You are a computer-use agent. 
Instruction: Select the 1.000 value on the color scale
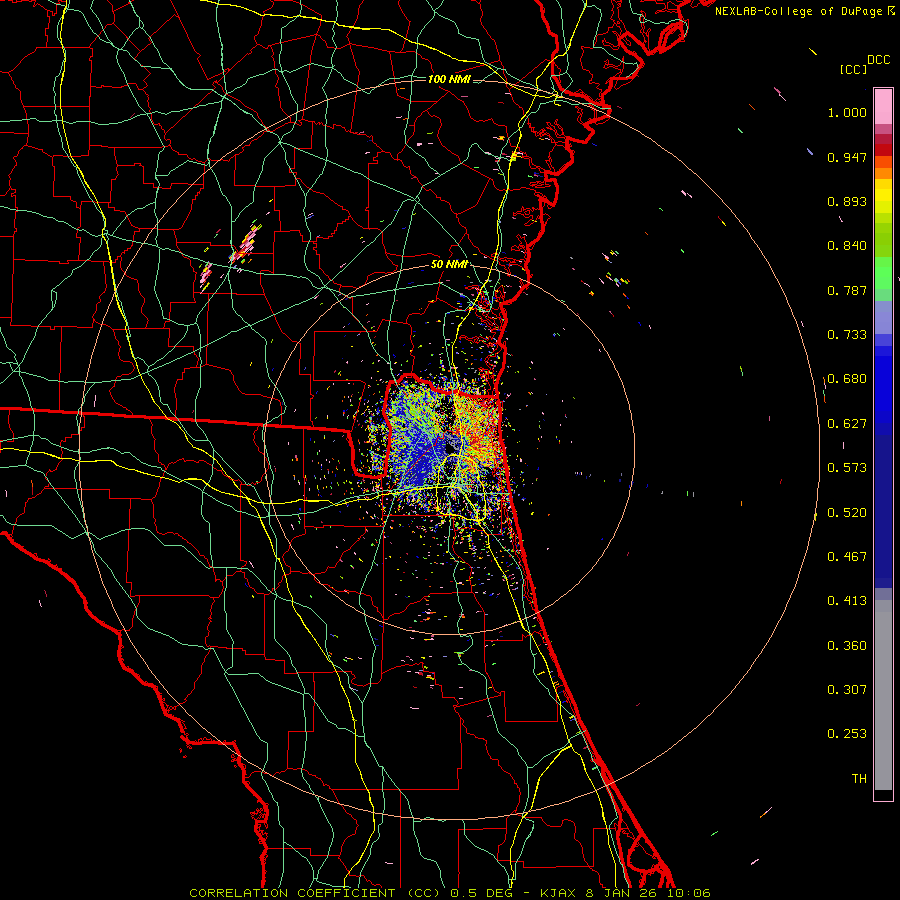[x=847, y=112]
